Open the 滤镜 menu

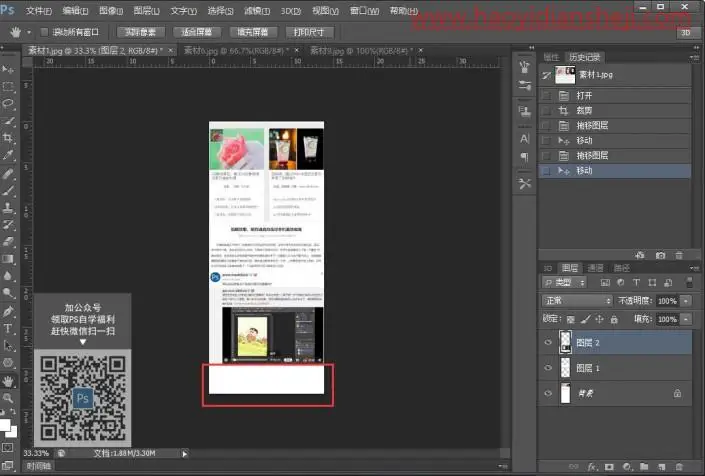pyautogui.click(x=257, y=10)
